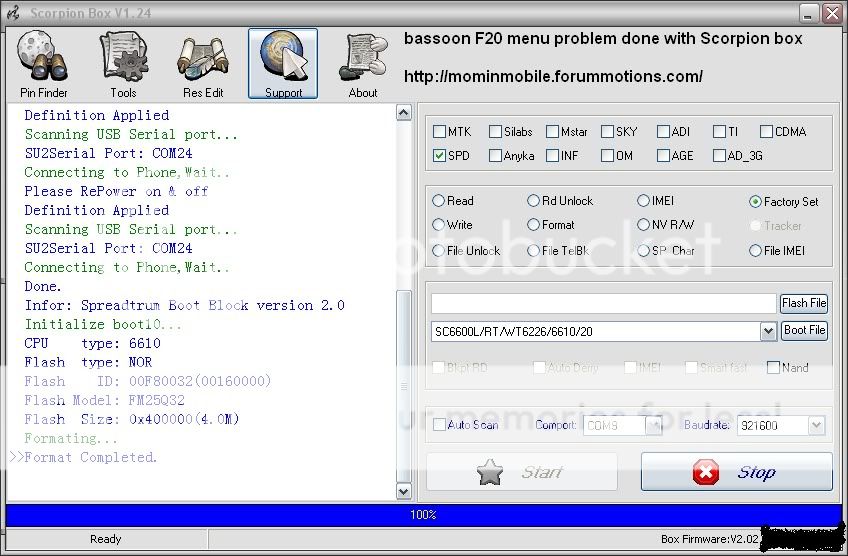Pick the File TelBk option
The width and height of the screenshot is (848, 556).
click(x=533, y=250)
